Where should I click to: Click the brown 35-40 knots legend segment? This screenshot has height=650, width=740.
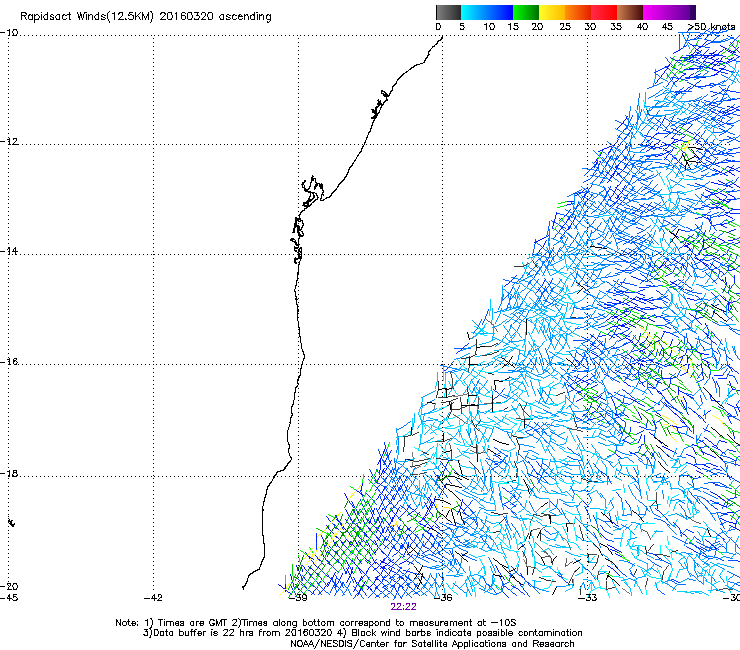pos(630,12)
